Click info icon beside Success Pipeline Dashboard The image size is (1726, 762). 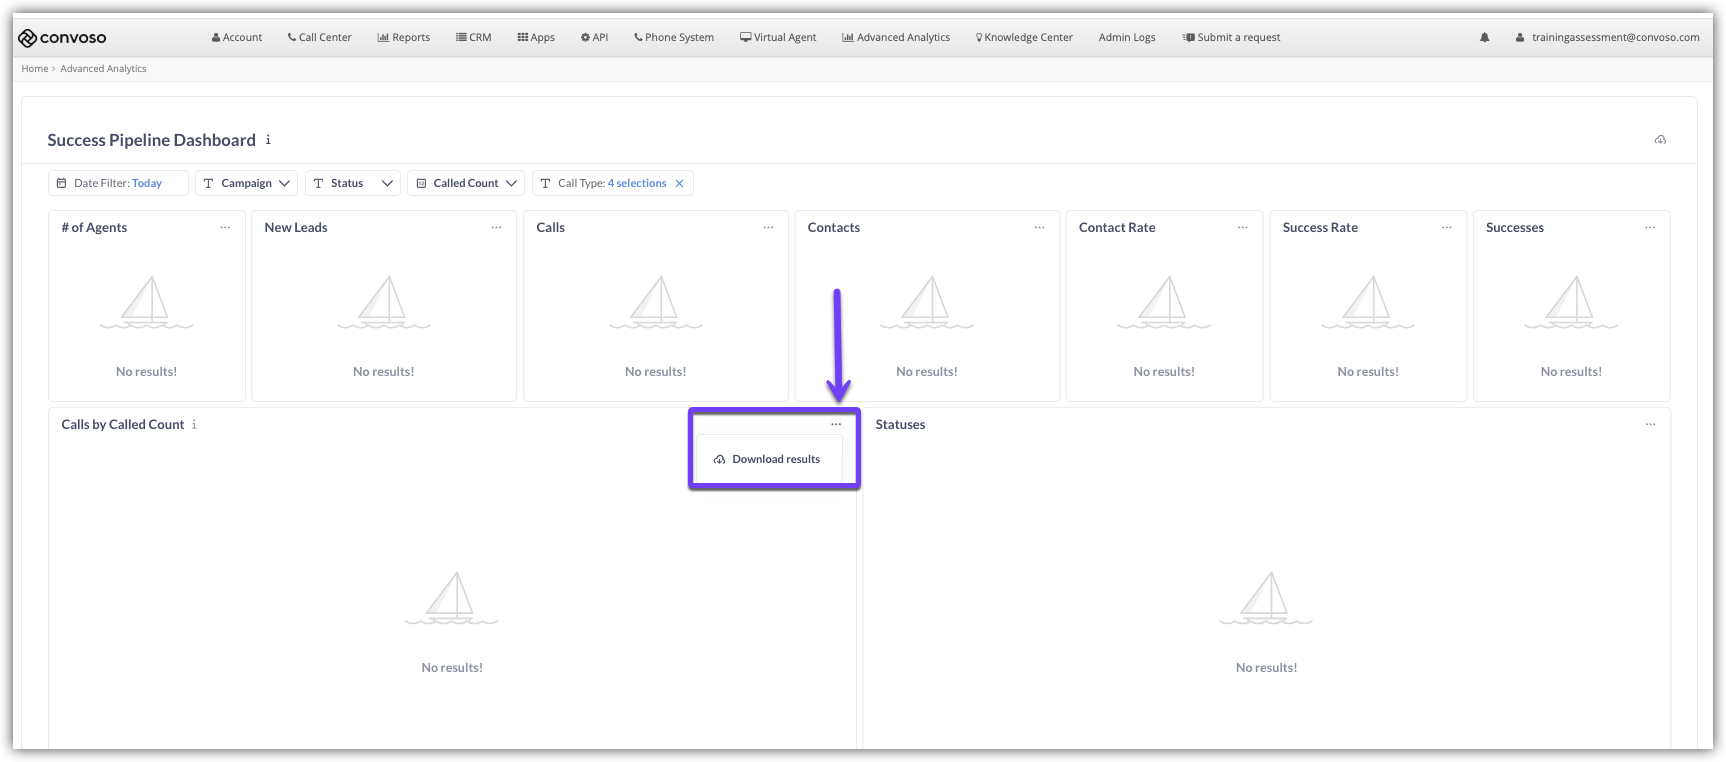pos(268,140)
